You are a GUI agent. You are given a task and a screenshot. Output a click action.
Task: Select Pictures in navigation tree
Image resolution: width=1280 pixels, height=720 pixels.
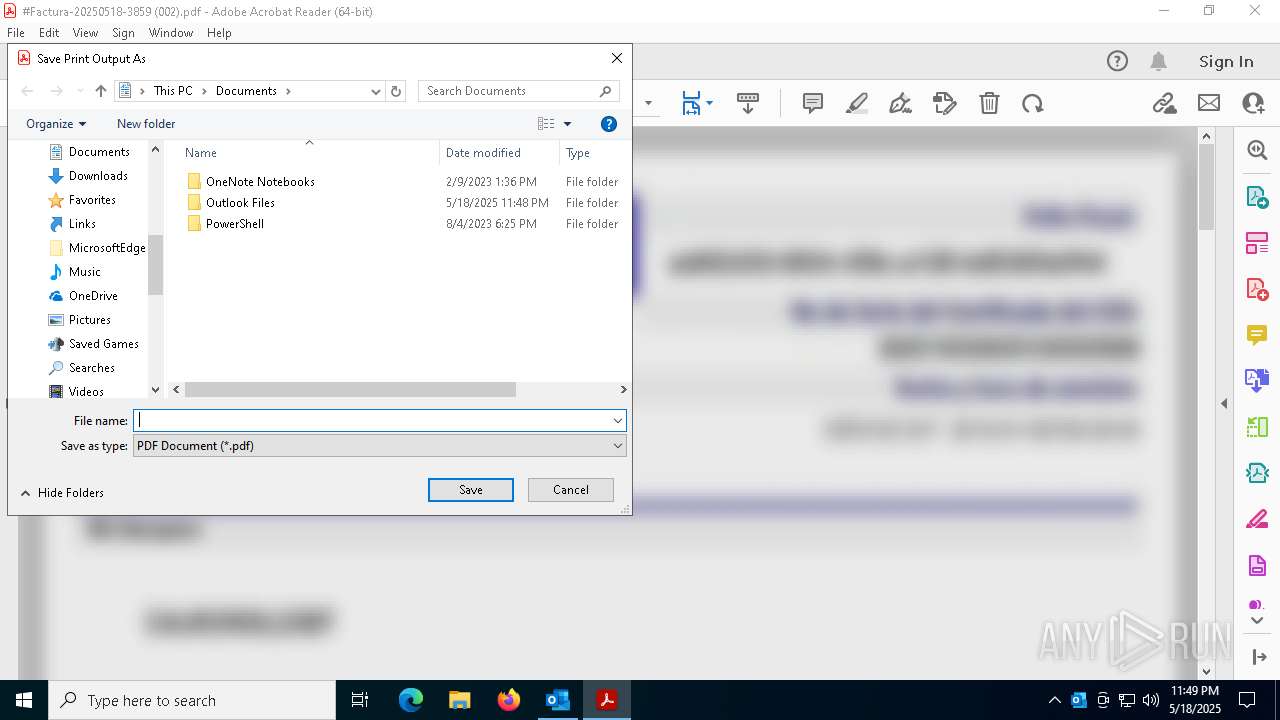pyautogui.click(x=90, y=320)
